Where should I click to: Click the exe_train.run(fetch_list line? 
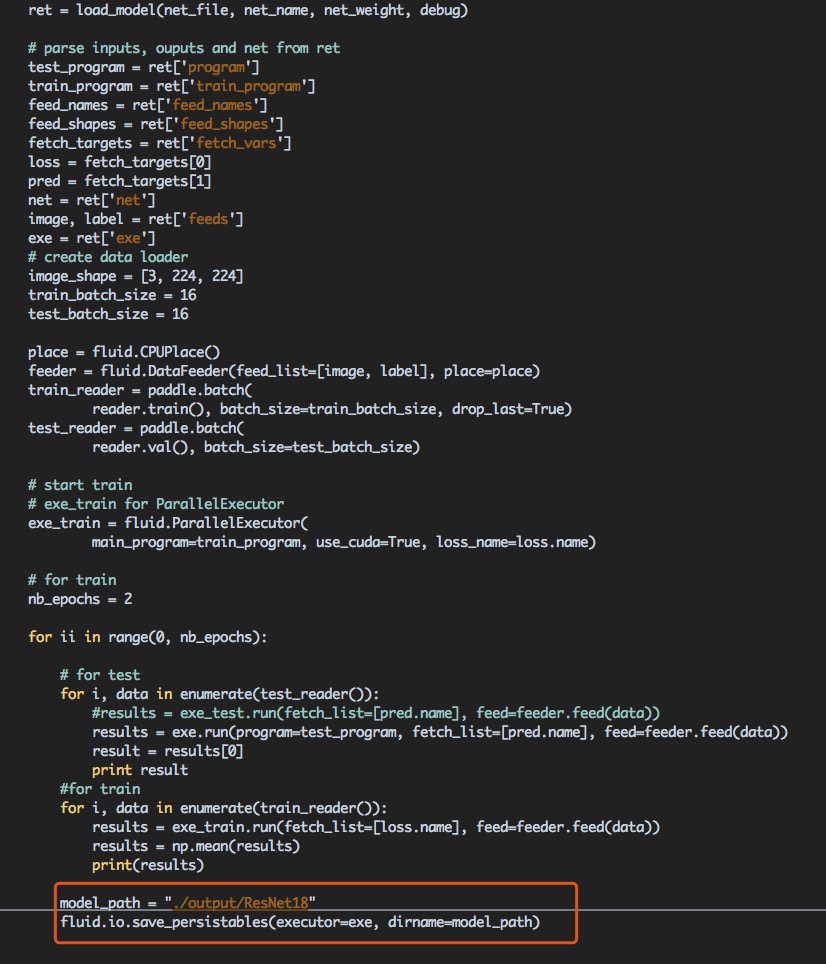376,827
